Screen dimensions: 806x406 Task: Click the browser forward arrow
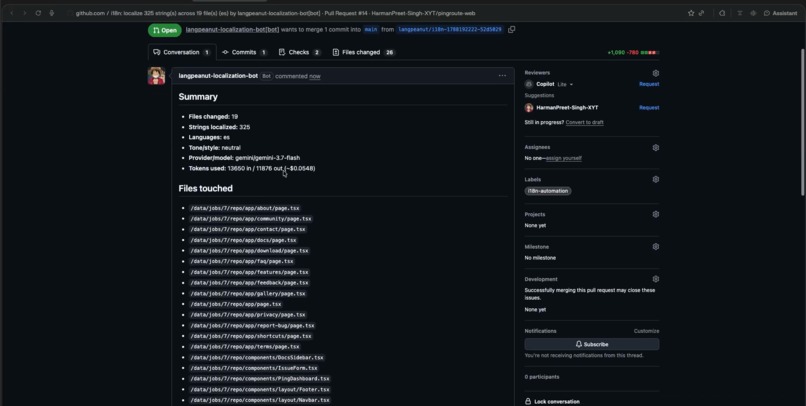point(24,13)
